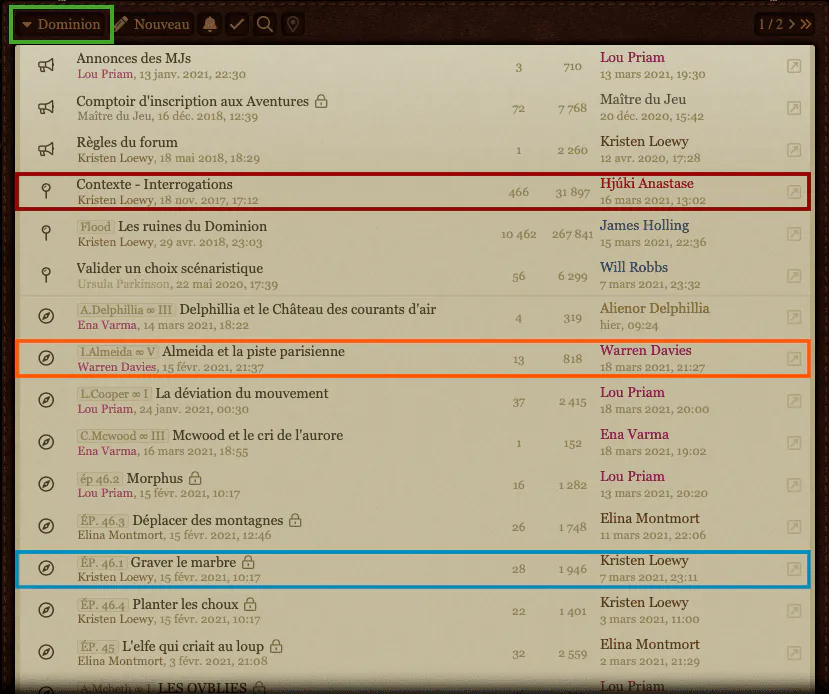Viewport: 829px width, 694px height.
Task: Go to last post of Déplacer des montagnes
Action: [794, 527]
